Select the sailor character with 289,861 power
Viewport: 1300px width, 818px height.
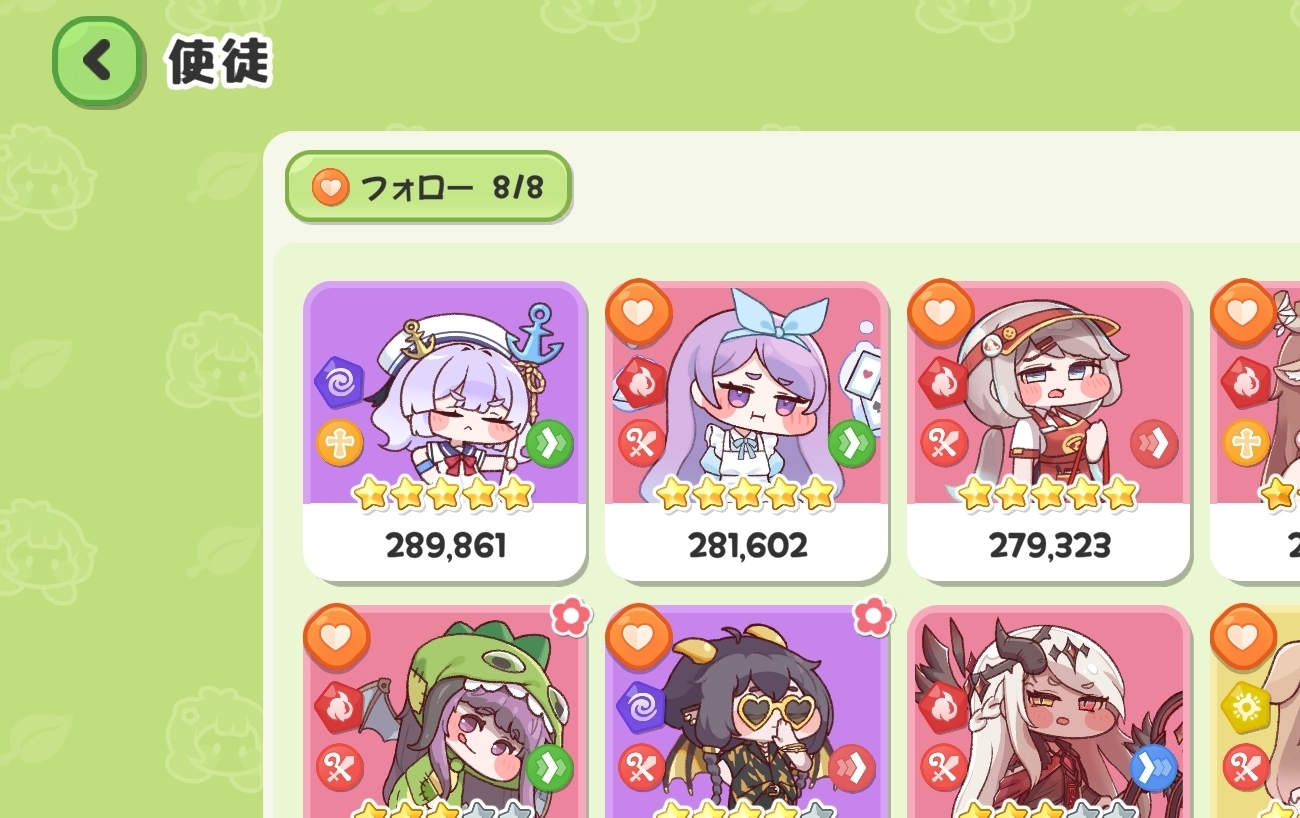click(x=445, y=432)
